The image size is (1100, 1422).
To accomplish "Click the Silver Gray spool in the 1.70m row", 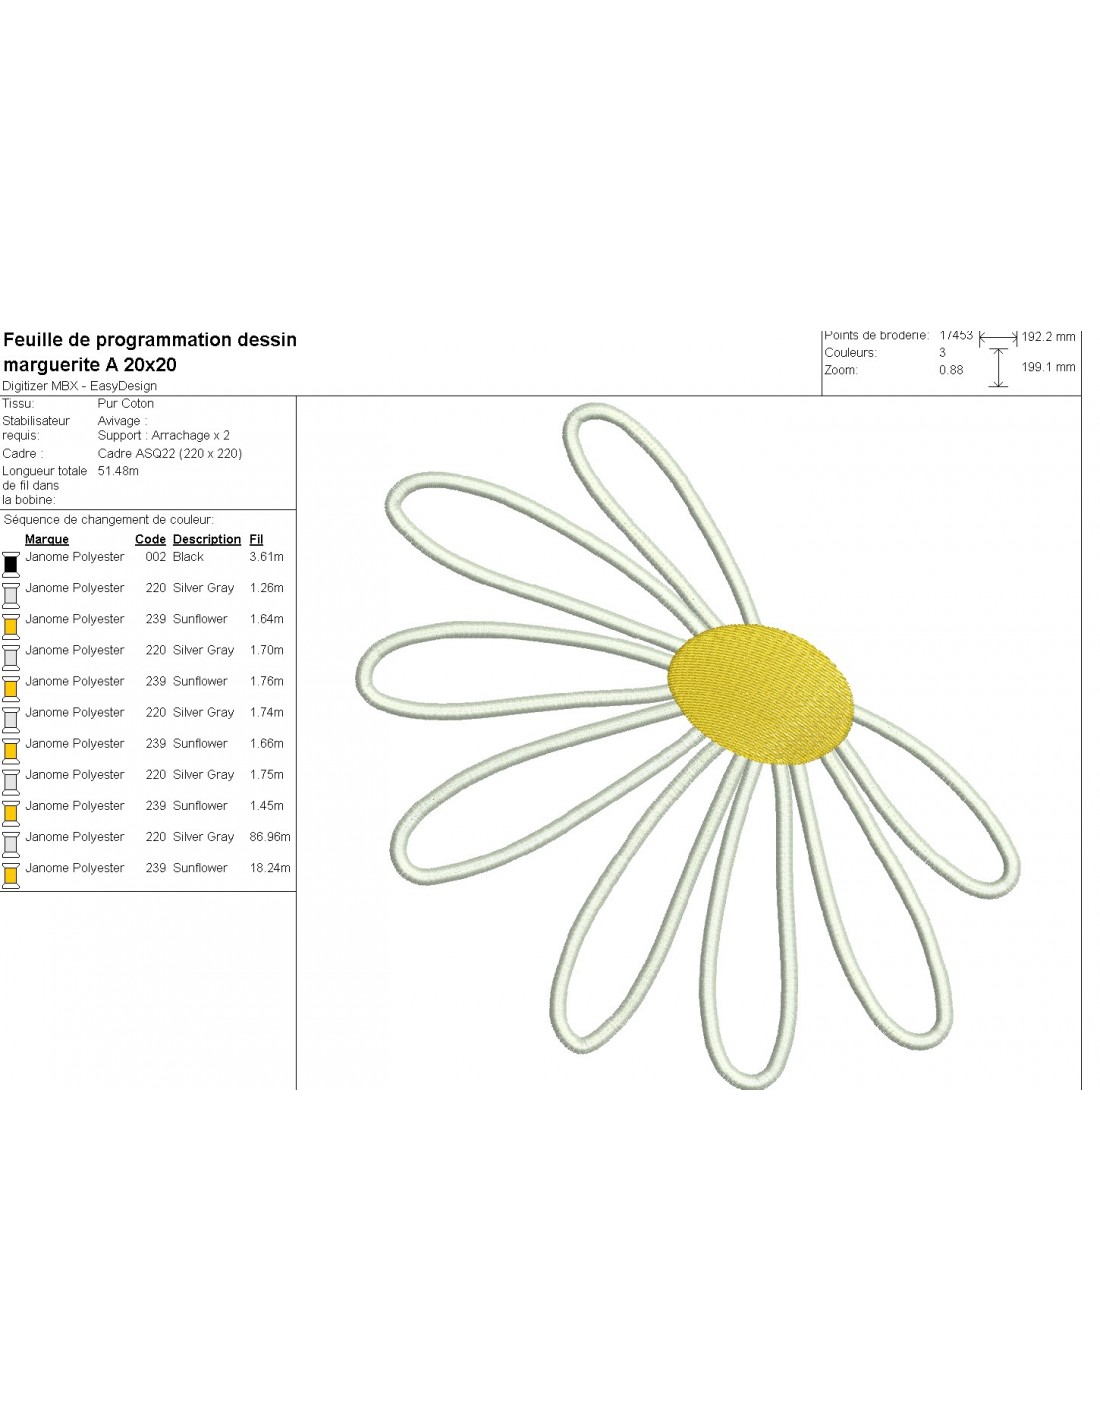I will click(x=11, y=657).
